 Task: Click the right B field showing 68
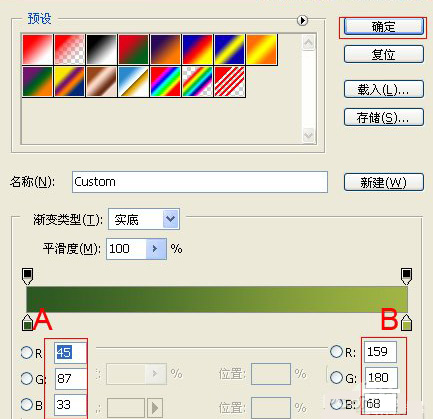coord(381,404)
